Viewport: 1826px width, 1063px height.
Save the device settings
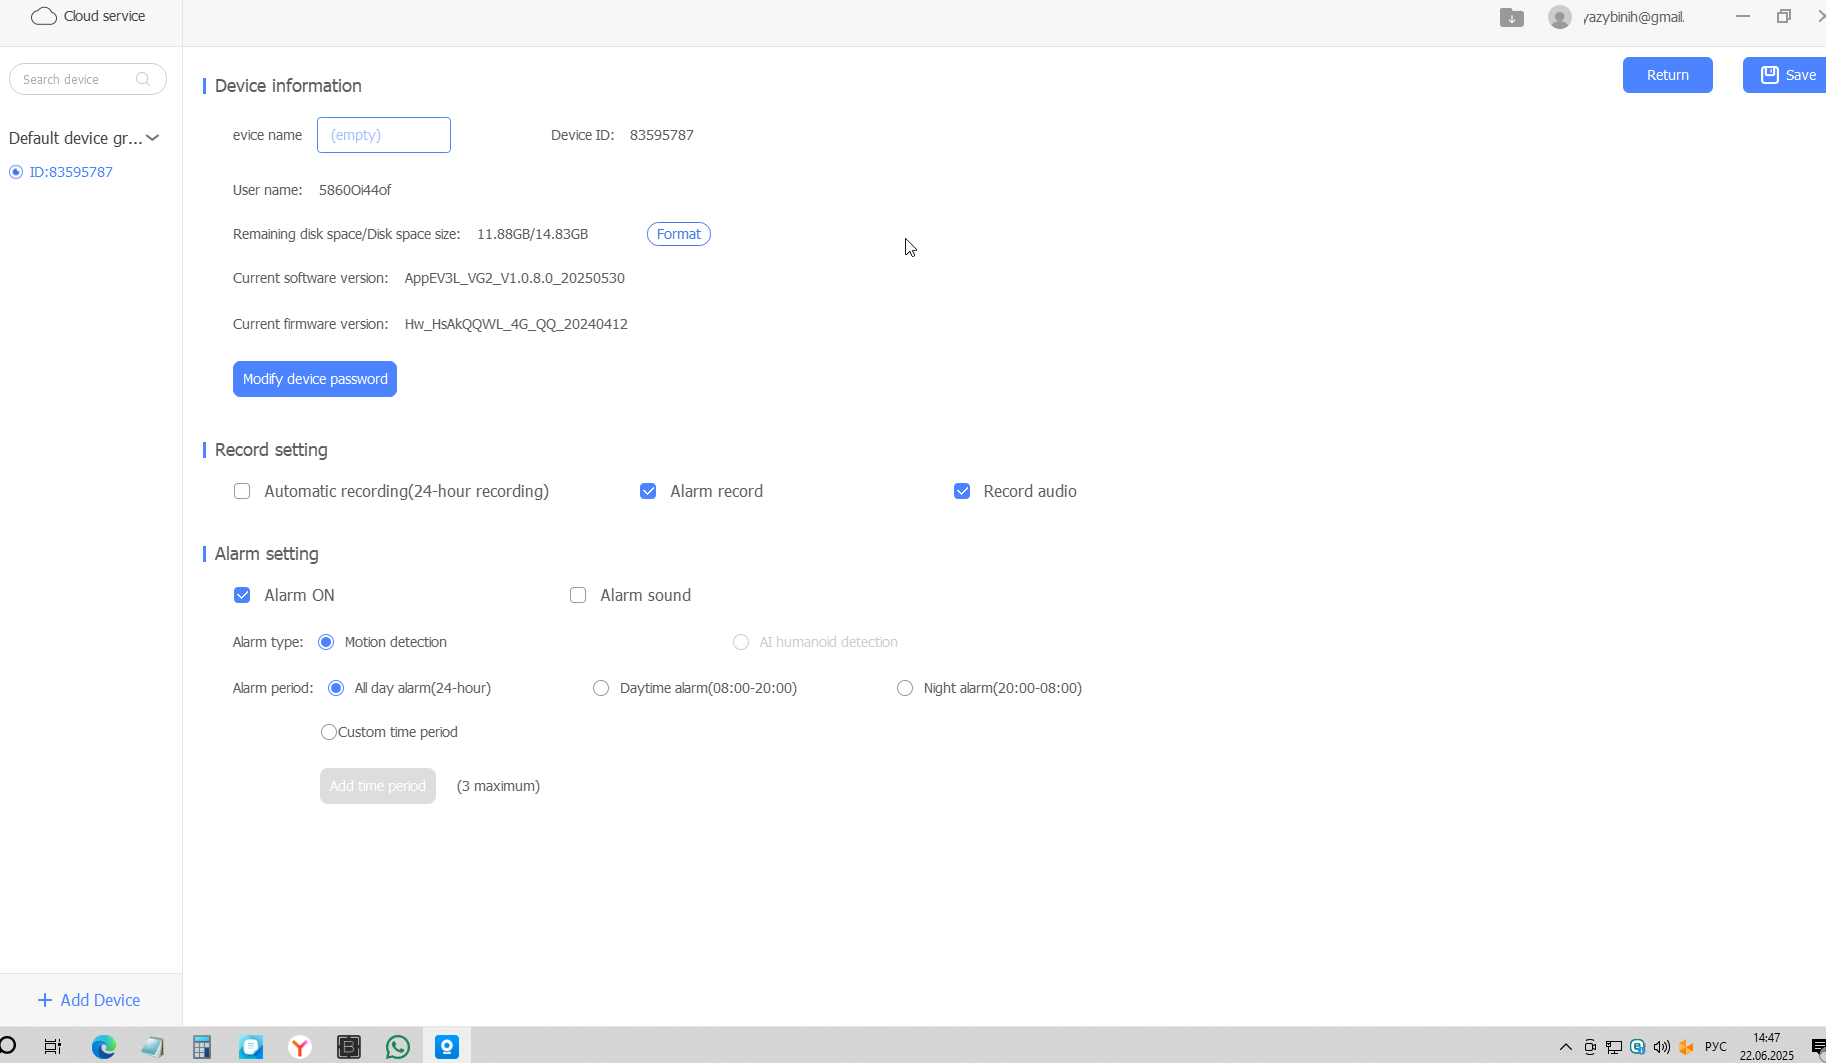[x=1785, y=75]
